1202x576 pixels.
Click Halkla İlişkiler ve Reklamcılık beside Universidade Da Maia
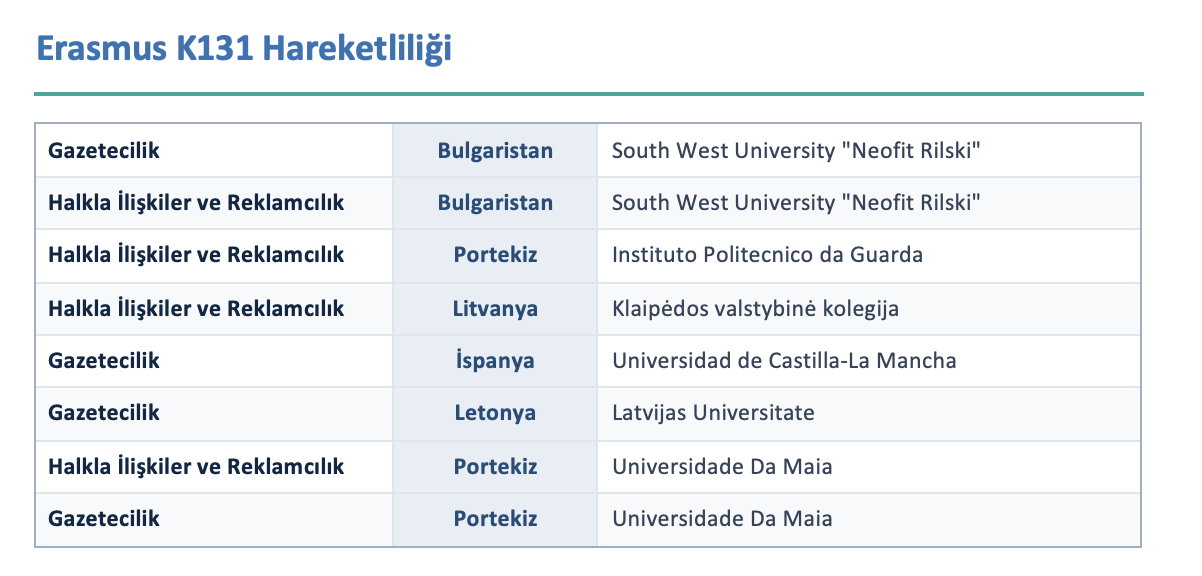[x=196, y=466]
